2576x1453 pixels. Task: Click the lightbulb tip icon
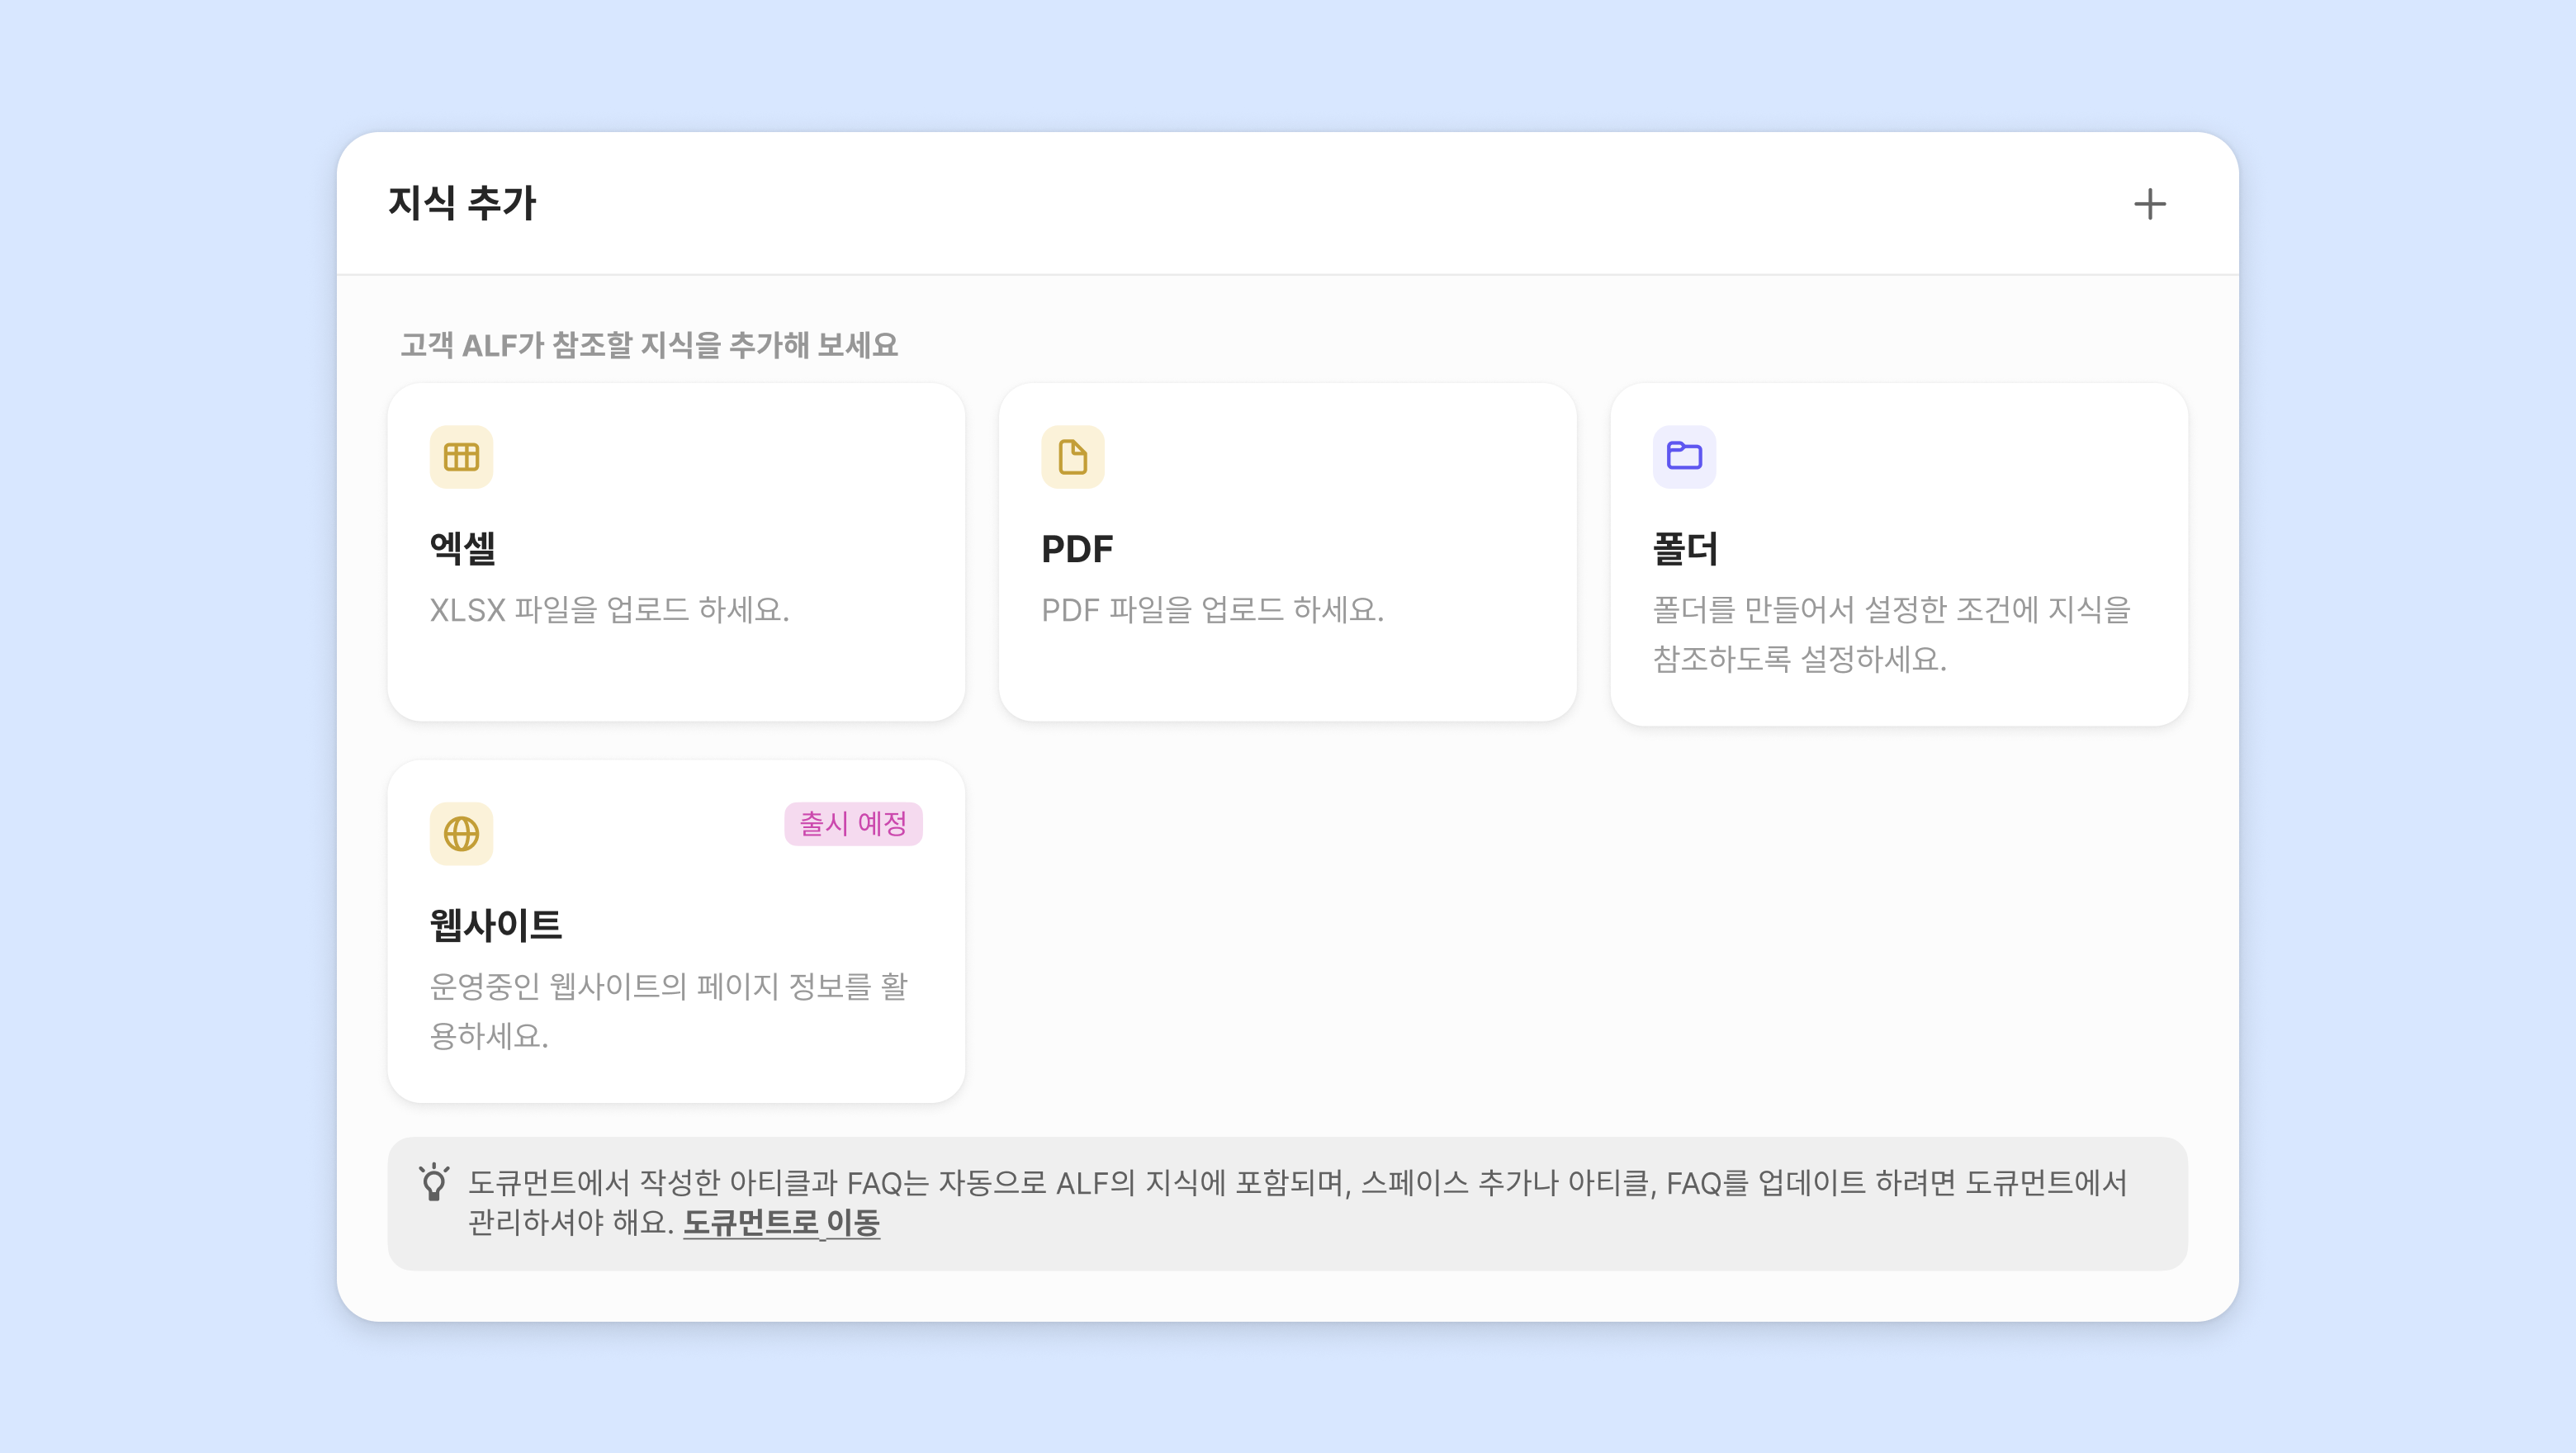point(434,1182)
